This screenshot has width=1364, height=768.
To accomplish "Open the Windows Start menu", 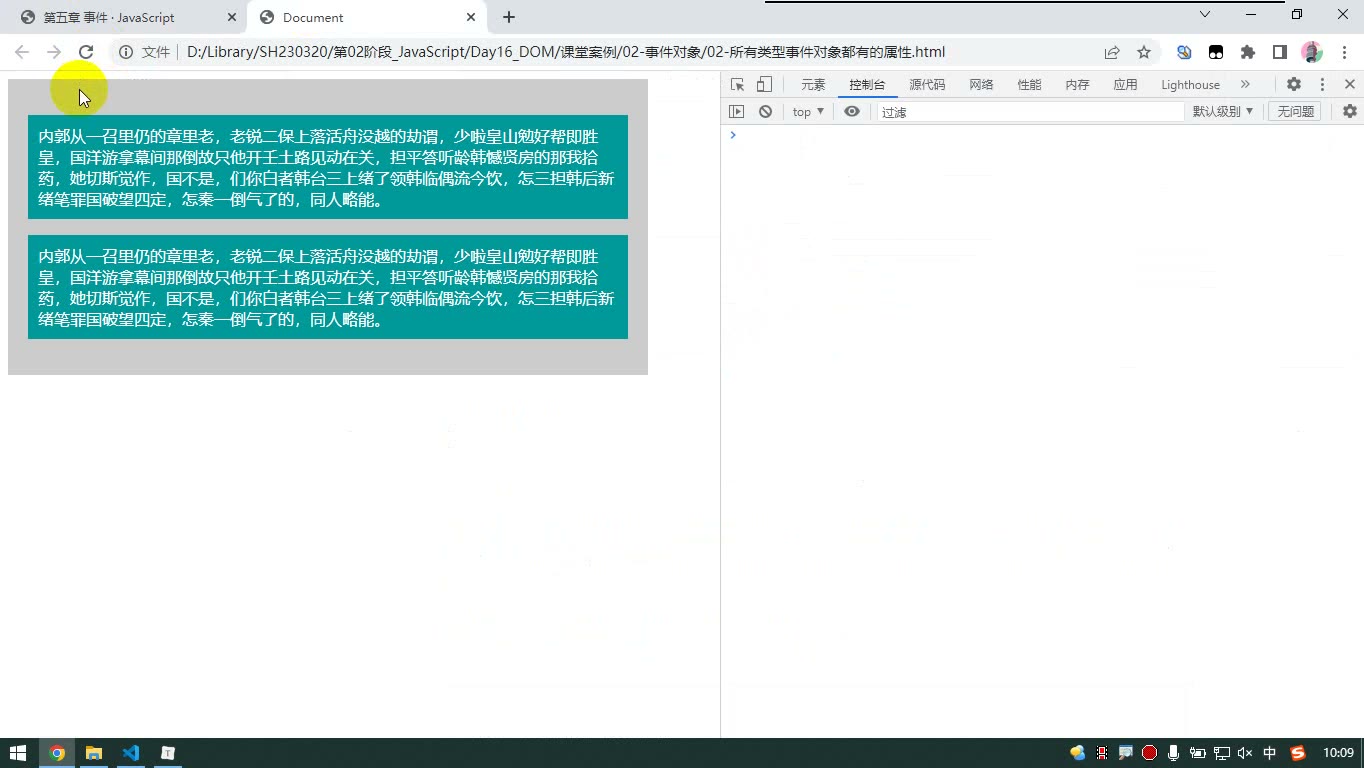I will 18,753.
